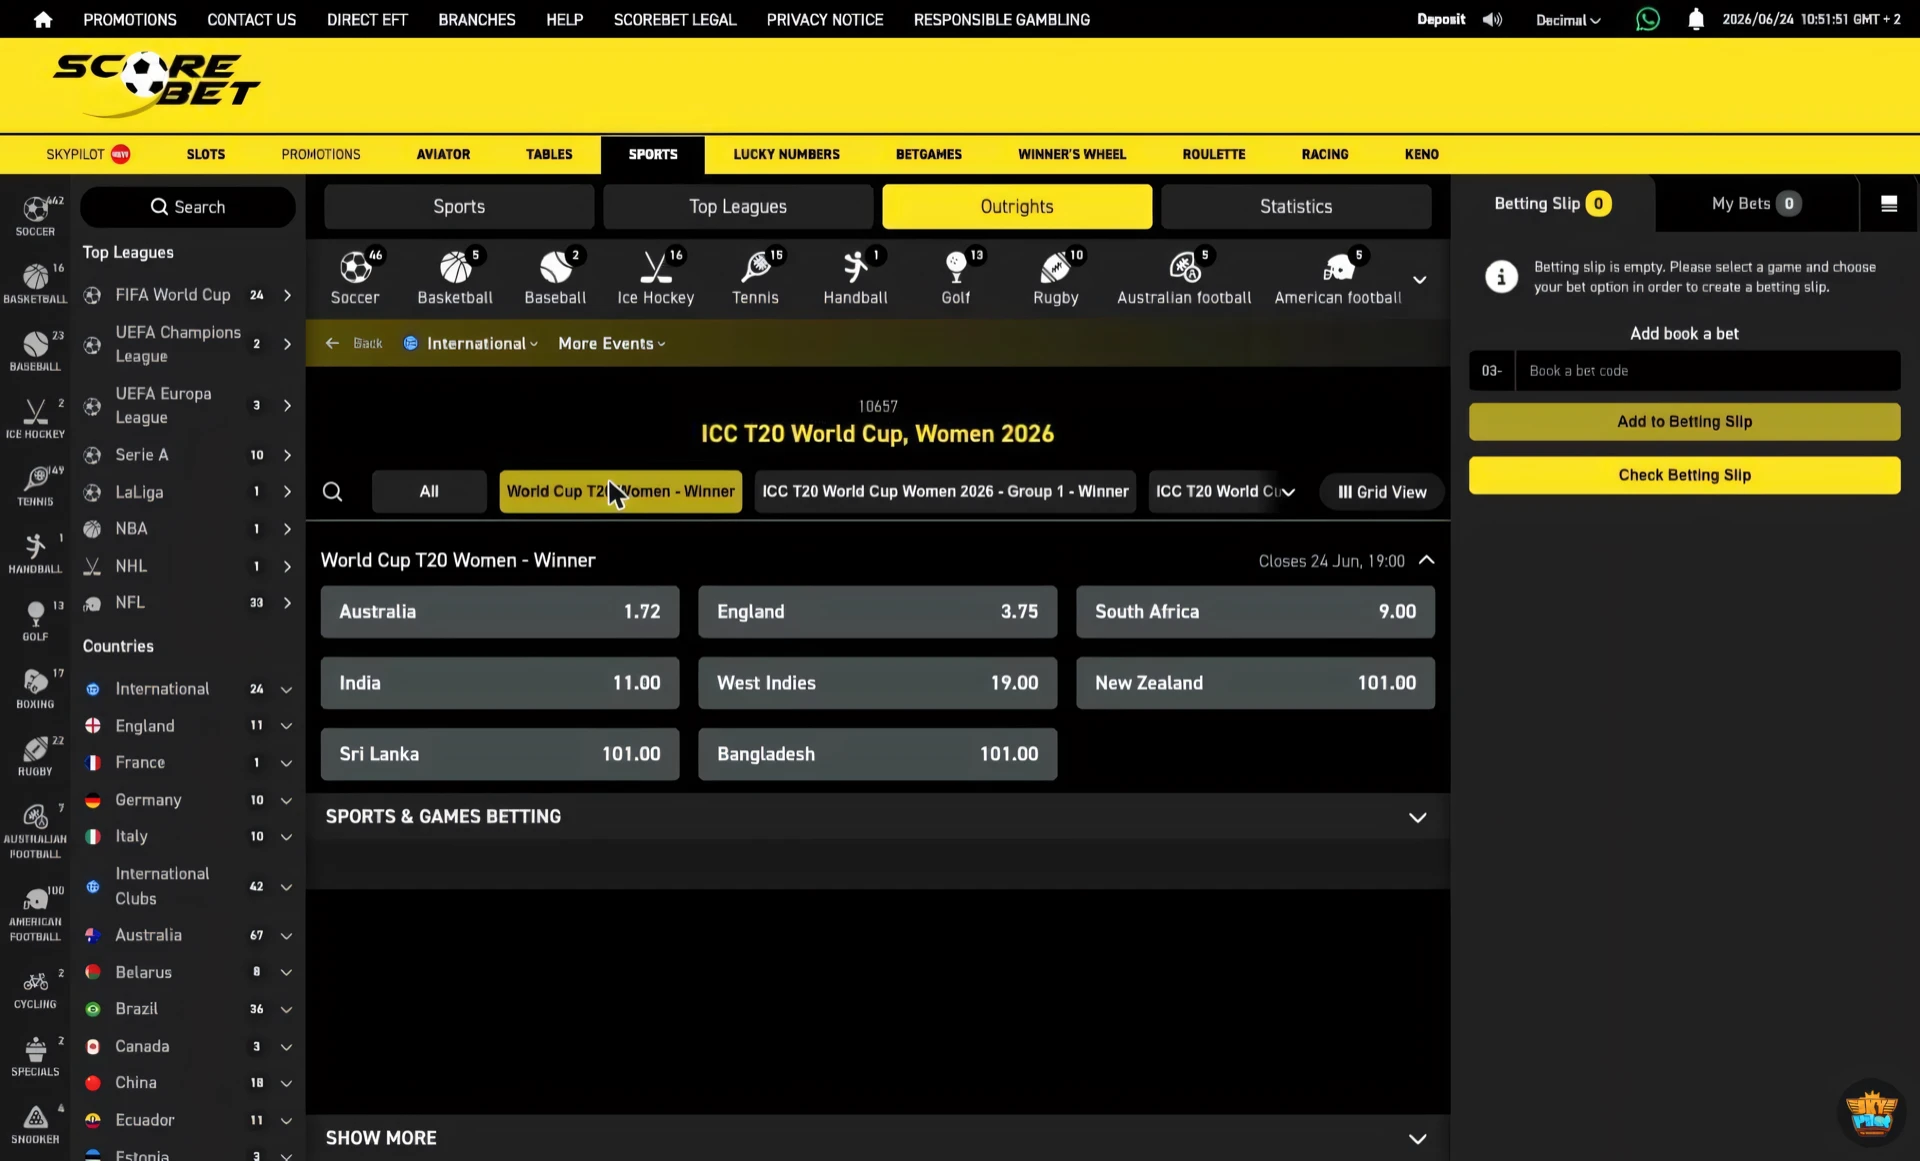The width and height of the screenshot is (1920, 1161).
Task: Open the Sky Pilot floating mascot
Action: click(x=1871, y=1111)
